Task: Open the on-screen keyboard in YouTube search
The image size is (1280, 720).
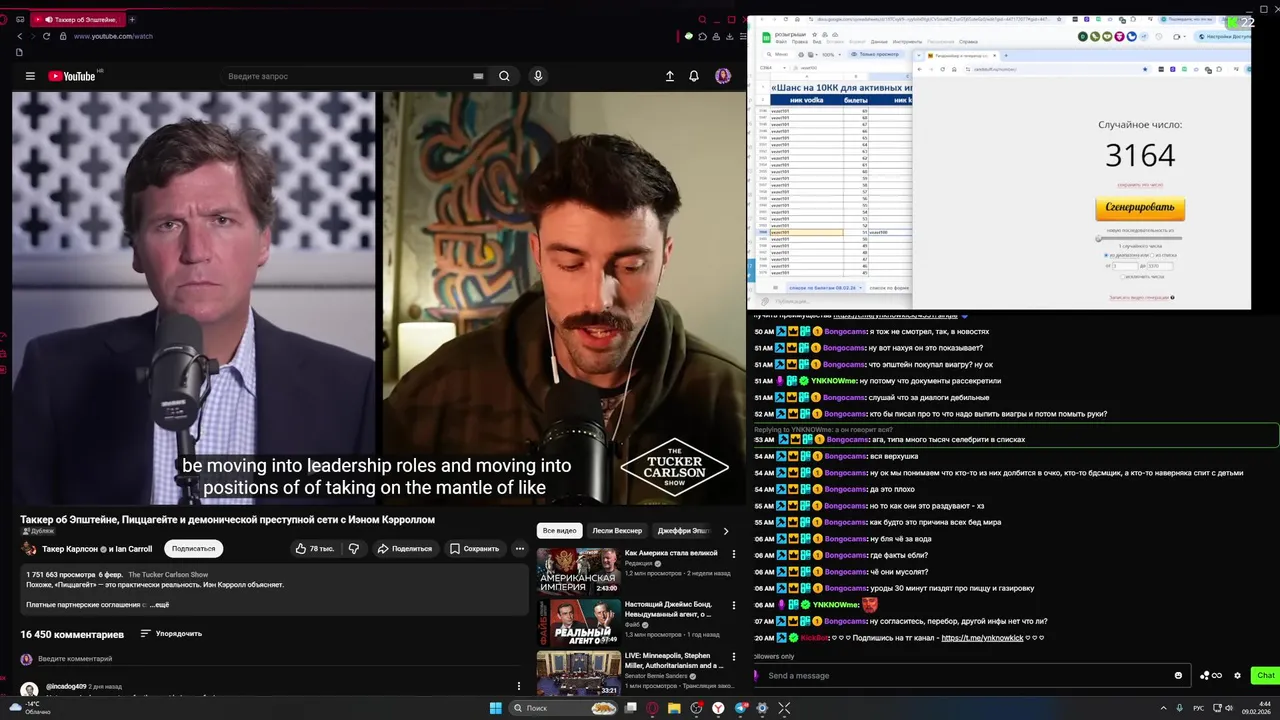Action: 478,76
